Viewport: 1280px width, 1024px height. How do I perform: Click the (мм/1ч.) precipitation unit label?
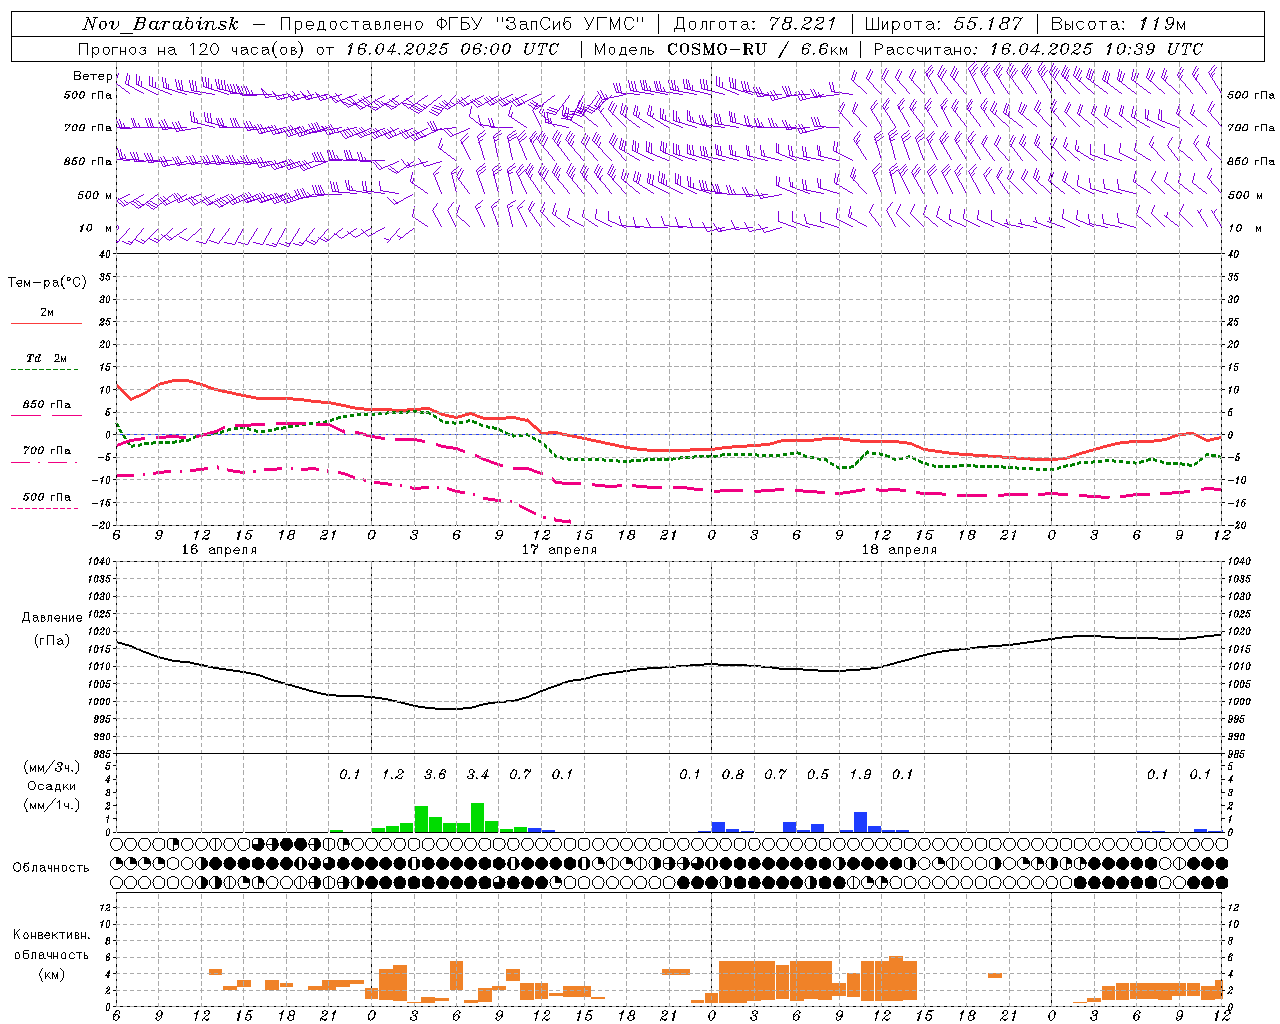click(x=52, y=806)
